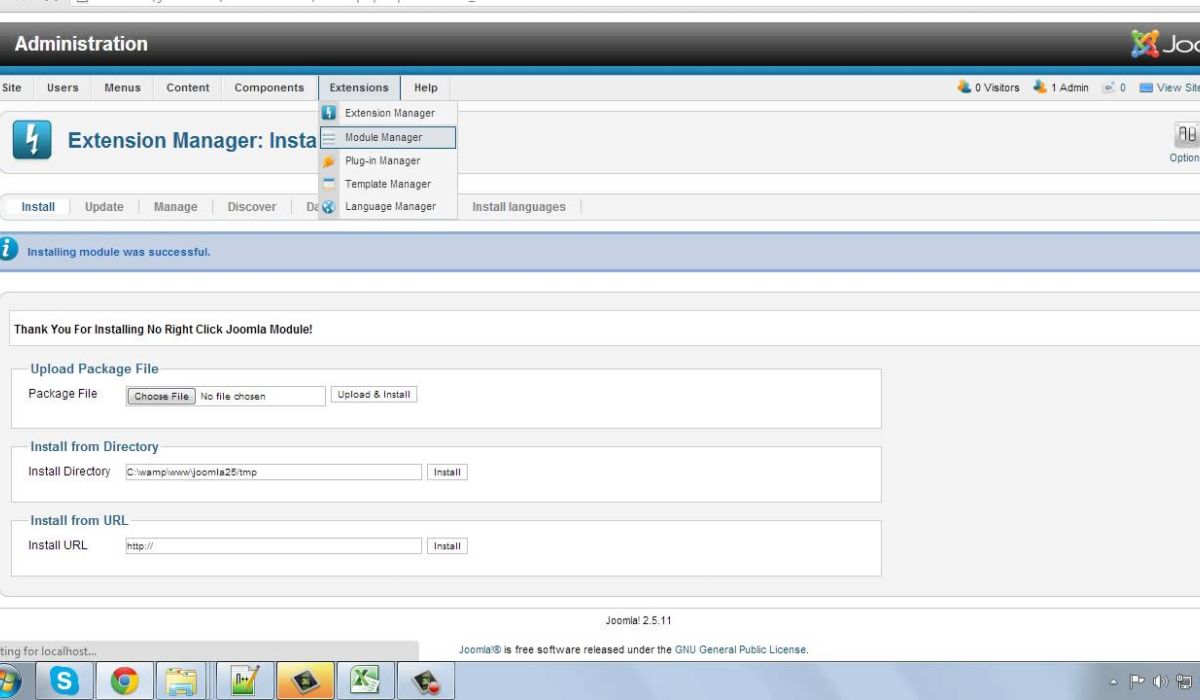Click the messages count icon
The height and width of the screenshot is (700, 1200).
(x=1109, y=88)
